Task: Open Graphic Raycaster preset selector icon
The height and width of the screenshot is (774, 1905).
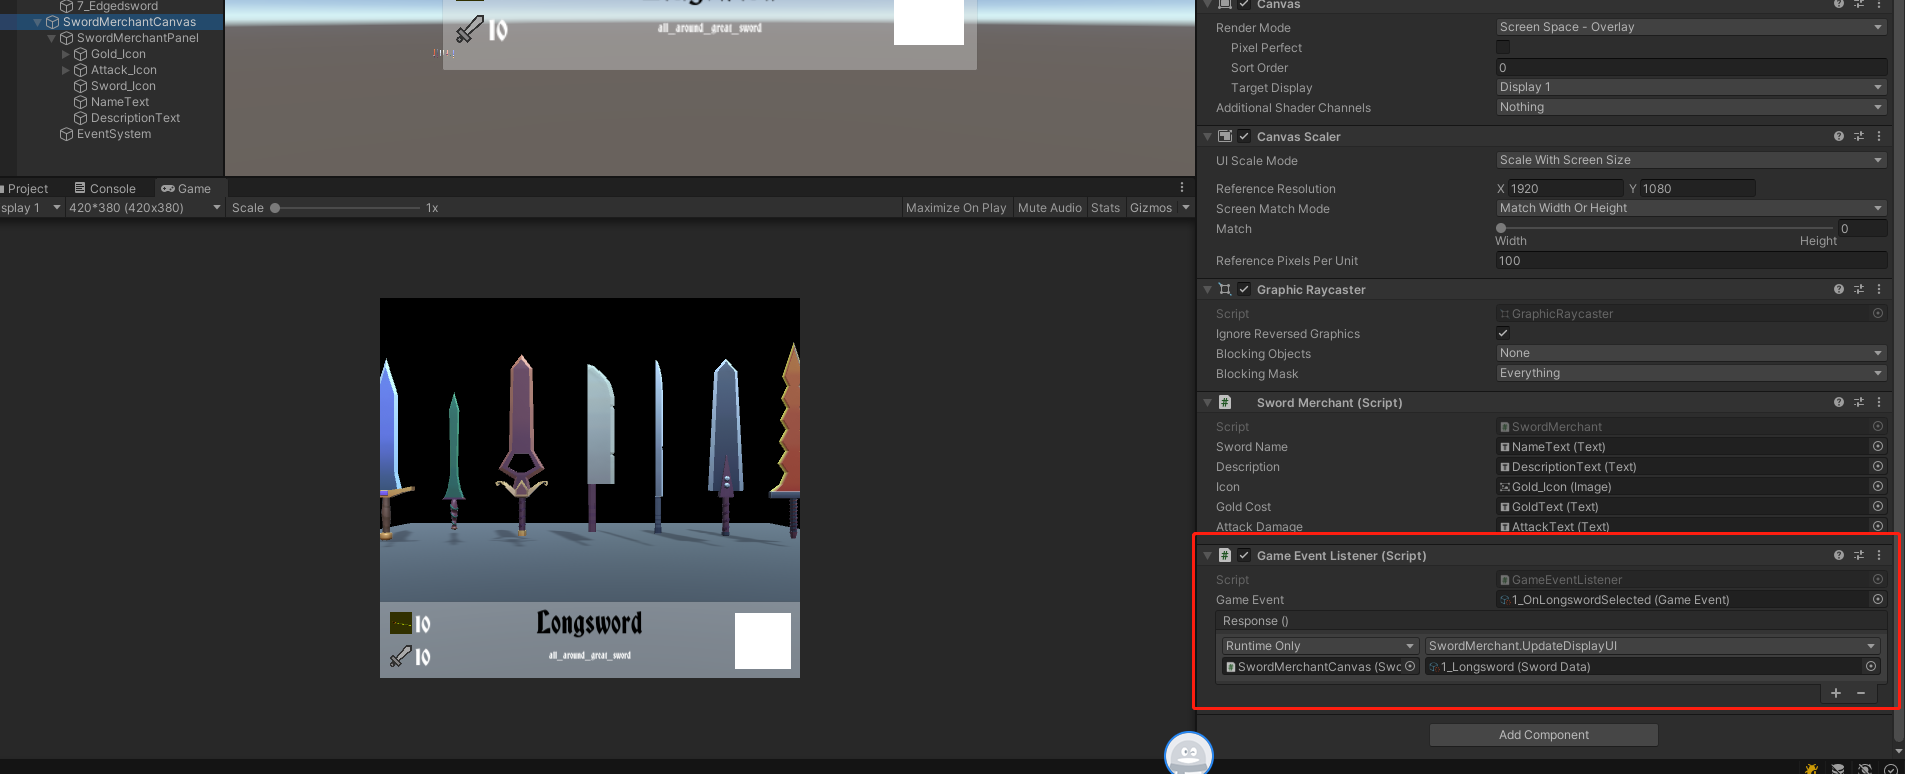Action: tap(1859, 289)
